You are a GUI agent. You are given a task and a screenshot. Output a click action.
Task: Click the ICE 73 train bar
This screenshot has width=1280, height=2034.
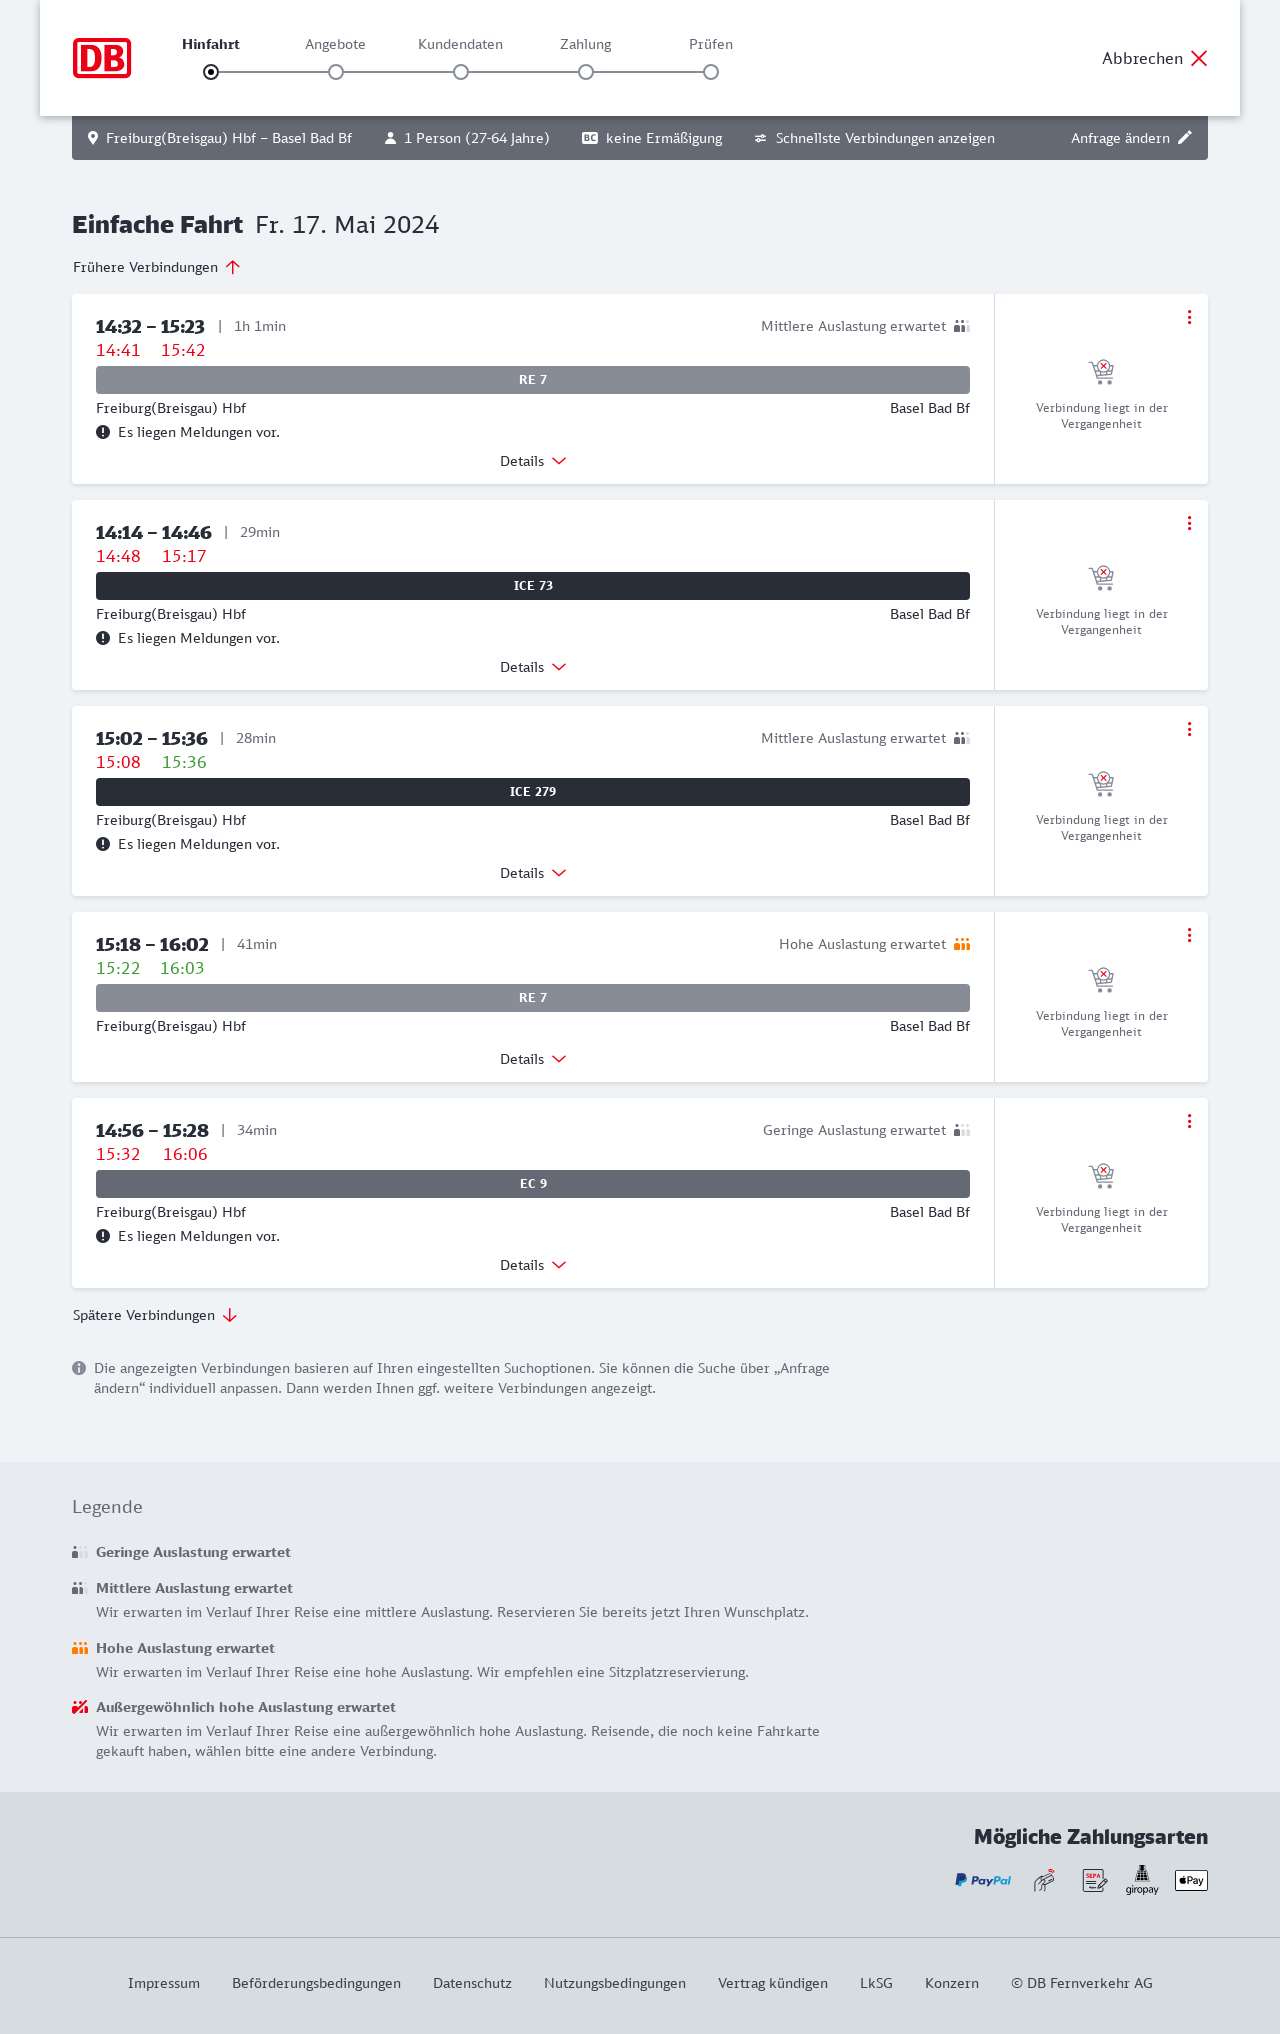[533, 586]
